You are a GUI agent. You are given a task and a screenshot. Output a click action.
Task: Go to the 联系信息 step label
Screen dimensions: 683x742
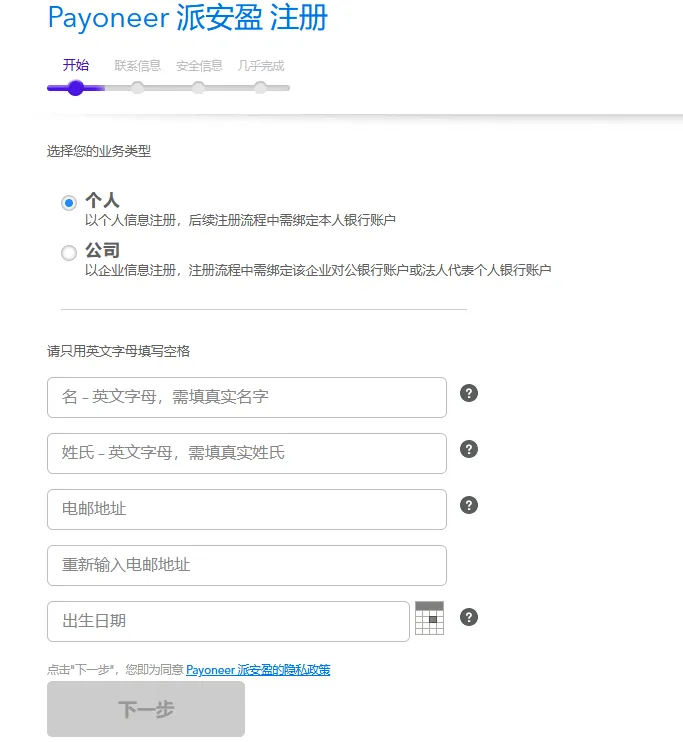(x=137, y=66)
